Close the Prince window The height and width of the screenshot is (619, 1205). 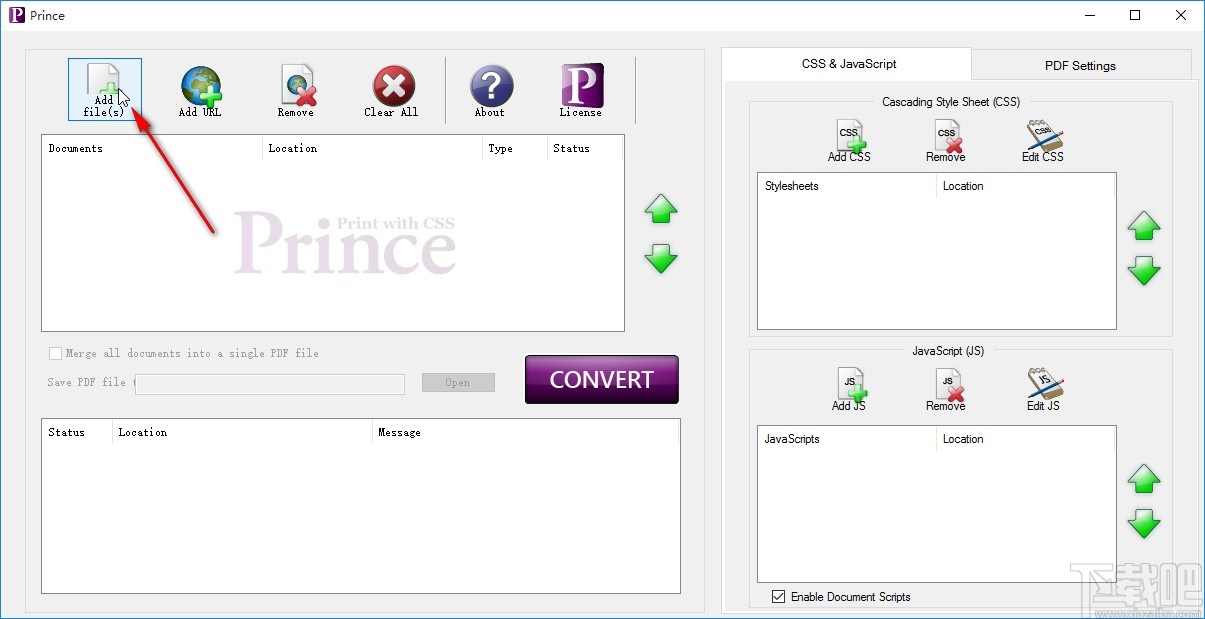[1181, 15]
